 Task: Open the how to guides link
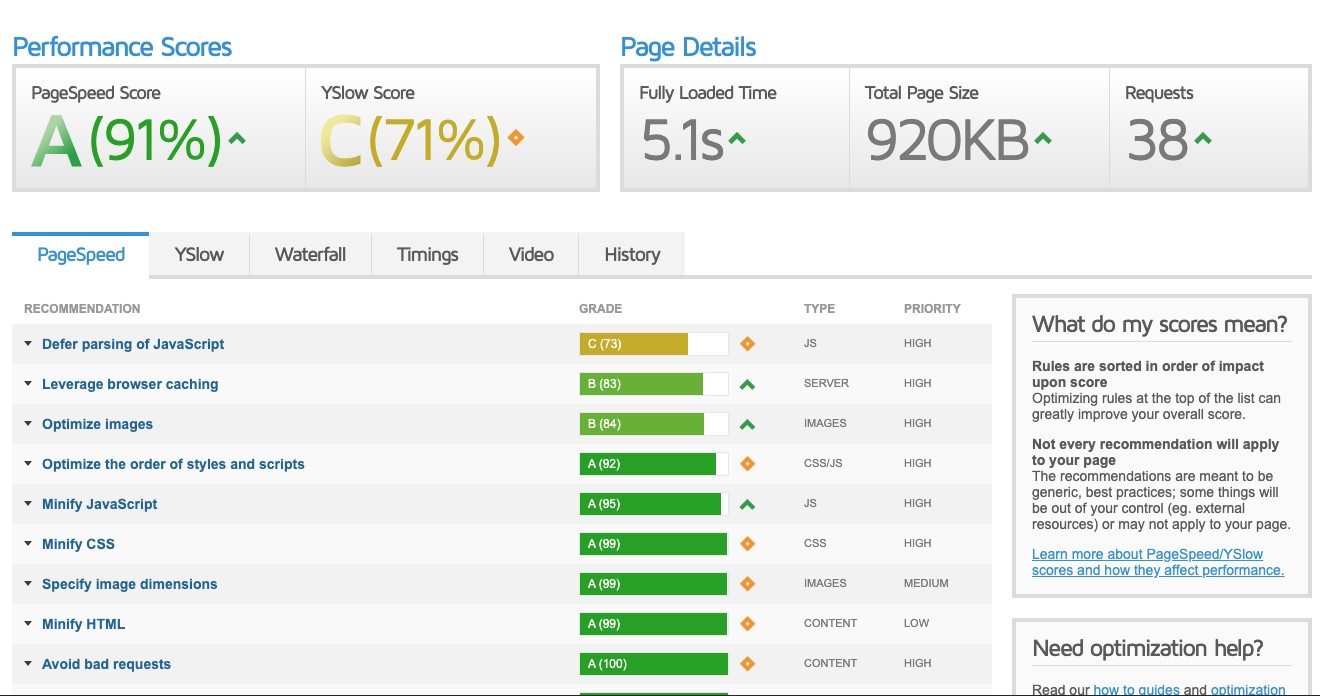tap(1136, 689)
